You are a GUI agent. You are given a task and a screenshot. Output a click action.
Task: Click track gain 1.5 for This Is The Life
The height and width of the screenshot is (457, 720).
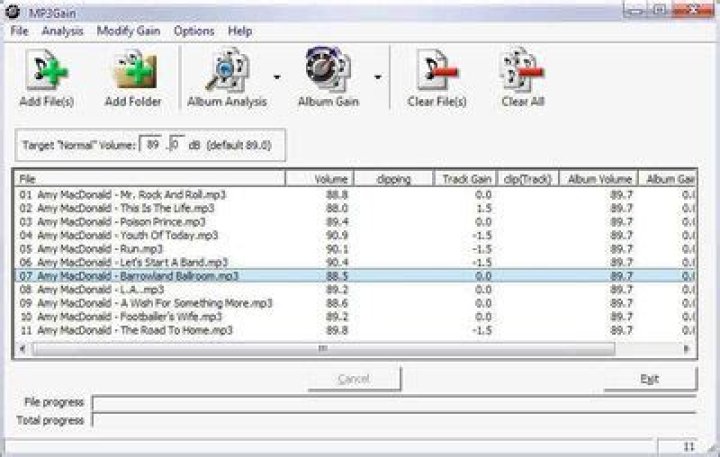point(484,208)
